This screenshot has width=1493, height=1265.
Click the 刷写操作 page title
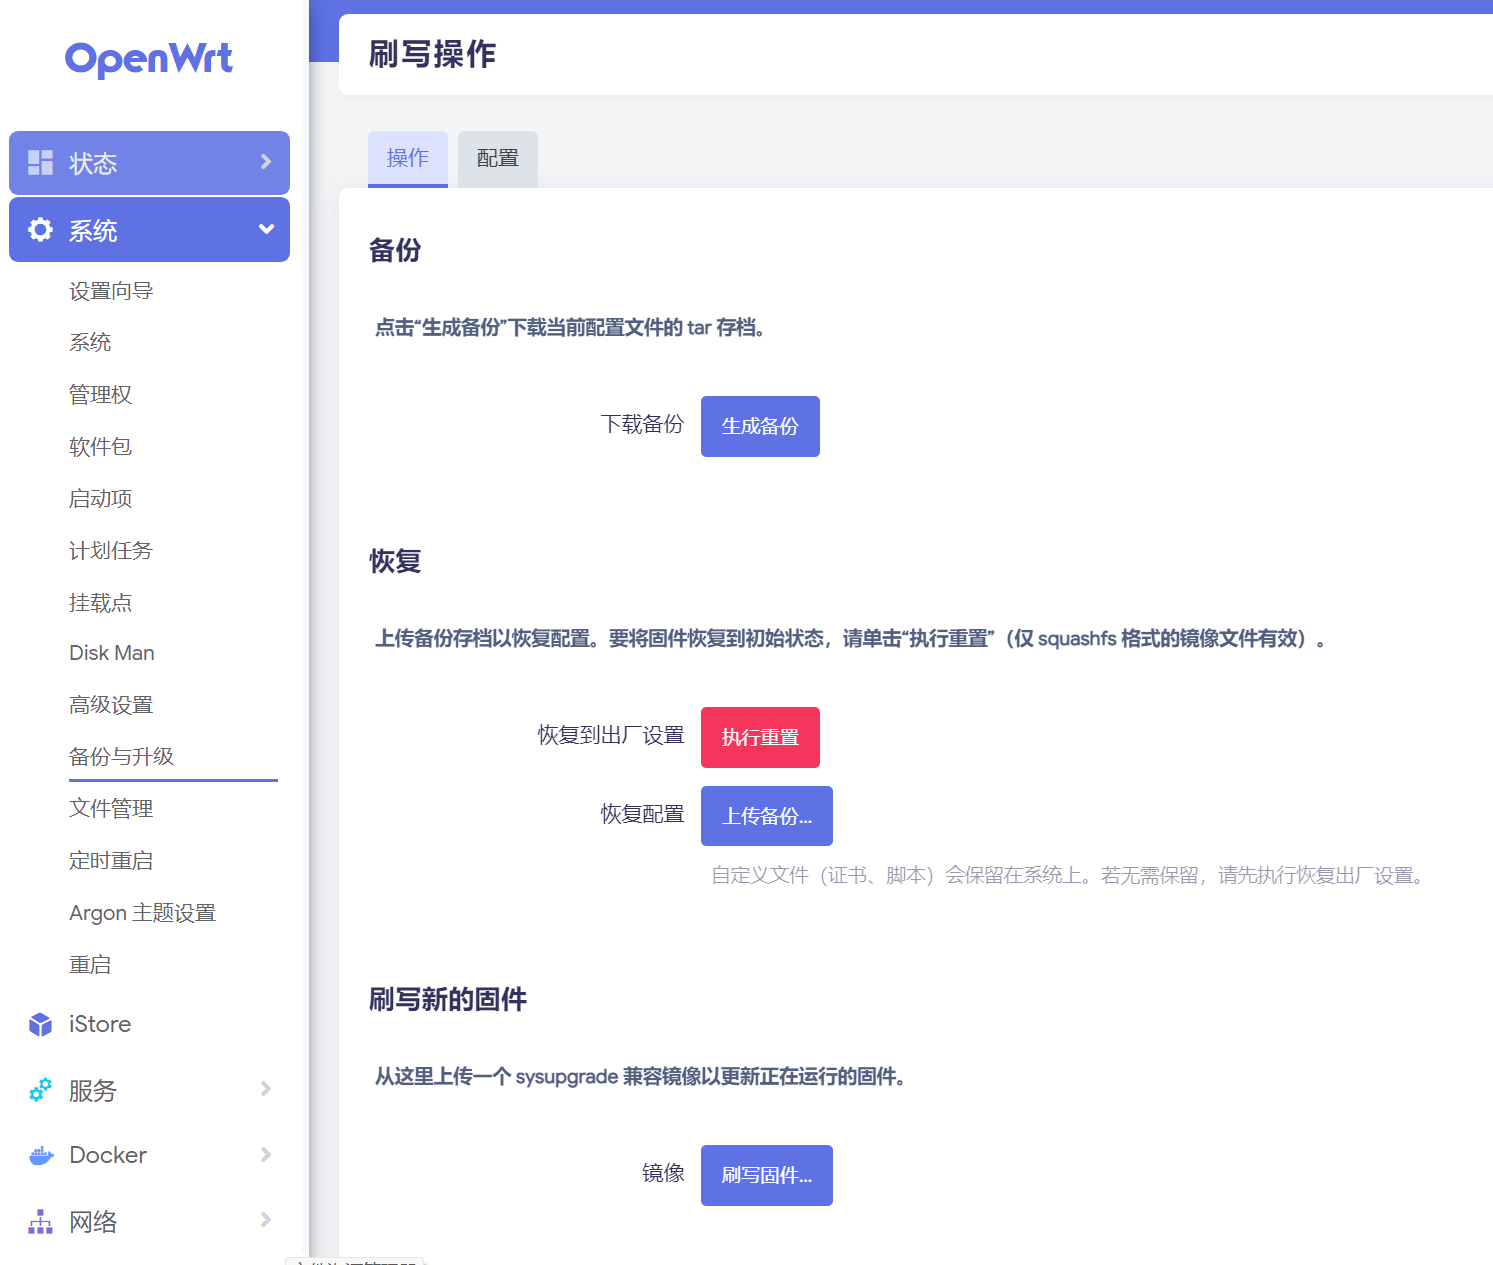coord(433,54)
